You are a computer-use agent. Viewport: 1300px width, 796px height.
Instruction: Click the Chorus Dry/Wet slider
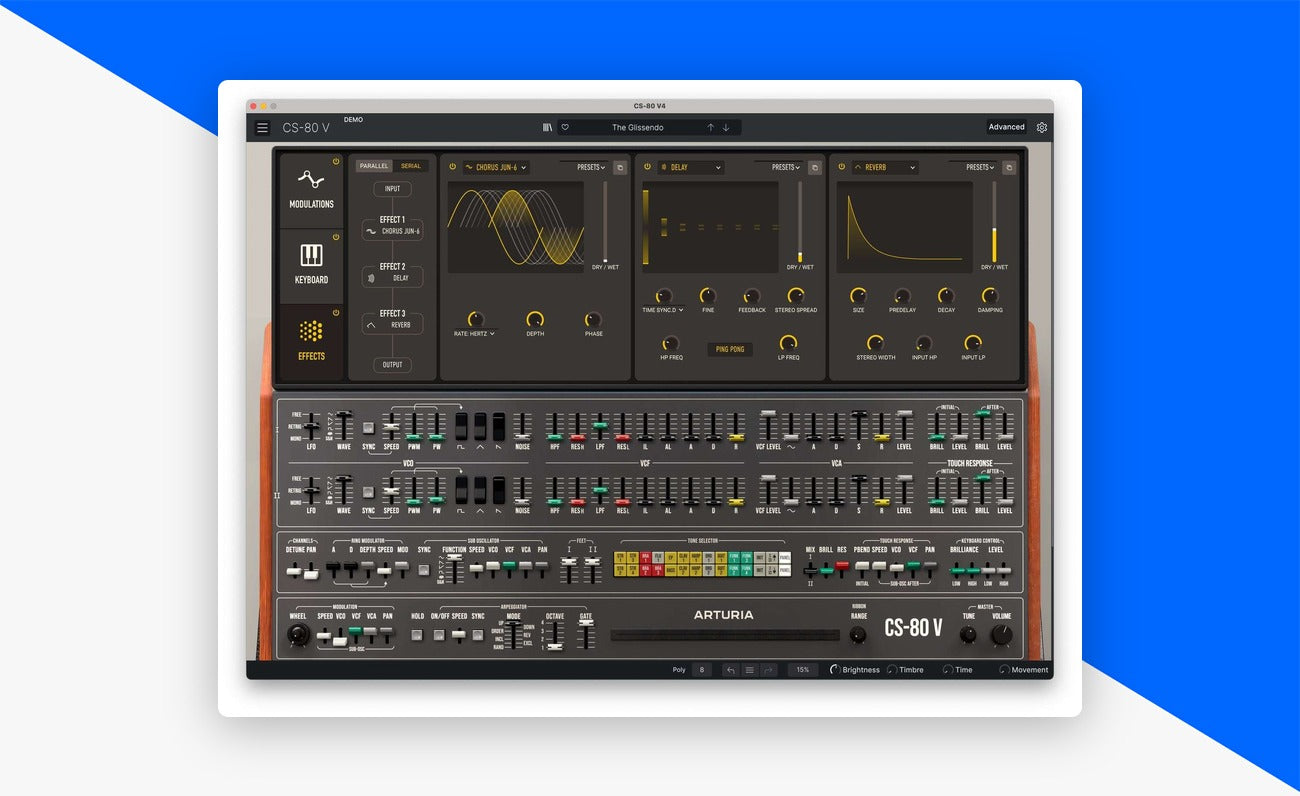click(604, 222)
